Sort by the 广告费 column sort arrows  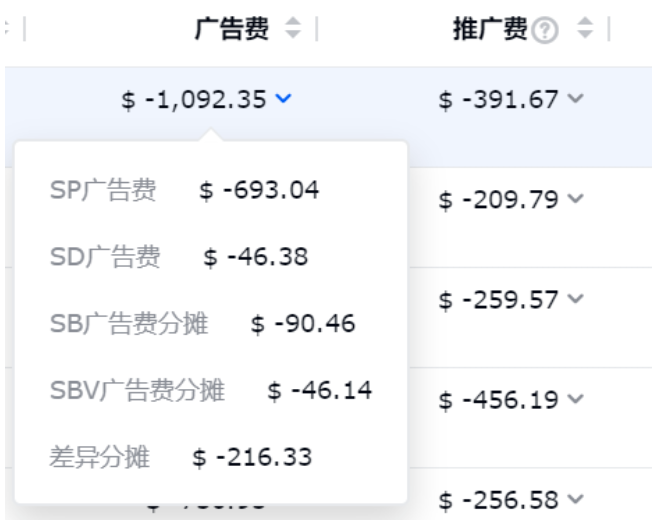click(293, 28)
